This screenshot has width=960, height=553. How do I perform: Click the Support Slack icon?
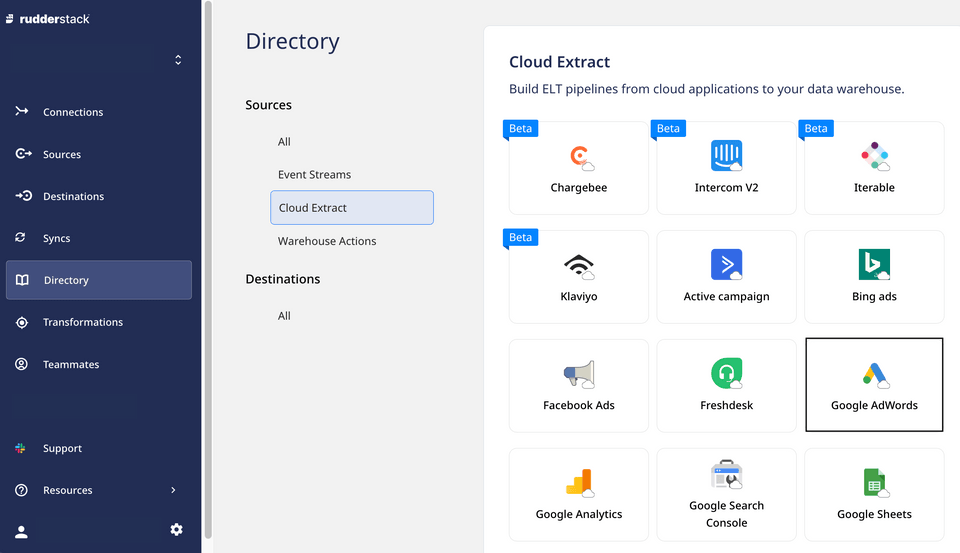20,448
